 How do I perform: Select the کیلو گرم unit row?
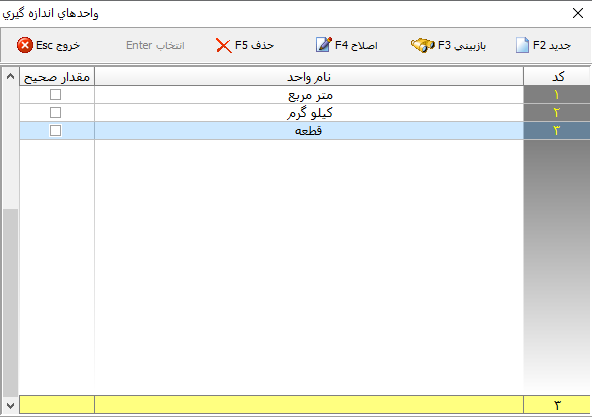[x=305, y=113]
